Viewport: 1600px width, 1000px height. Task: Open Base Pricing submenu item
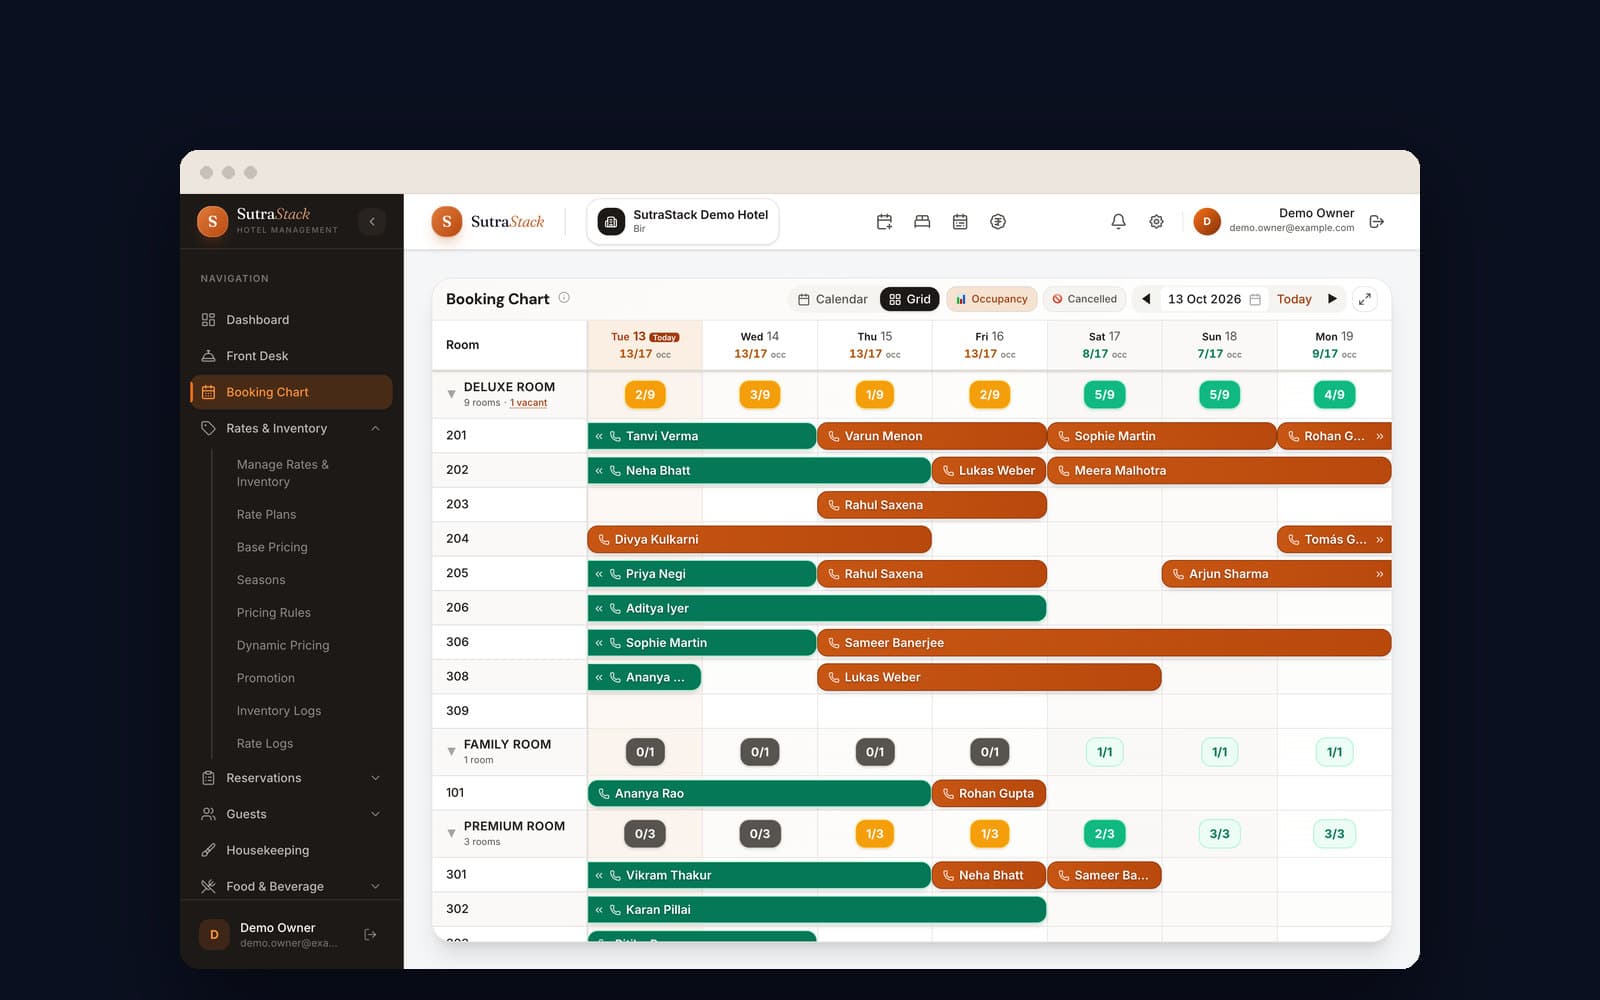point(272,547)
